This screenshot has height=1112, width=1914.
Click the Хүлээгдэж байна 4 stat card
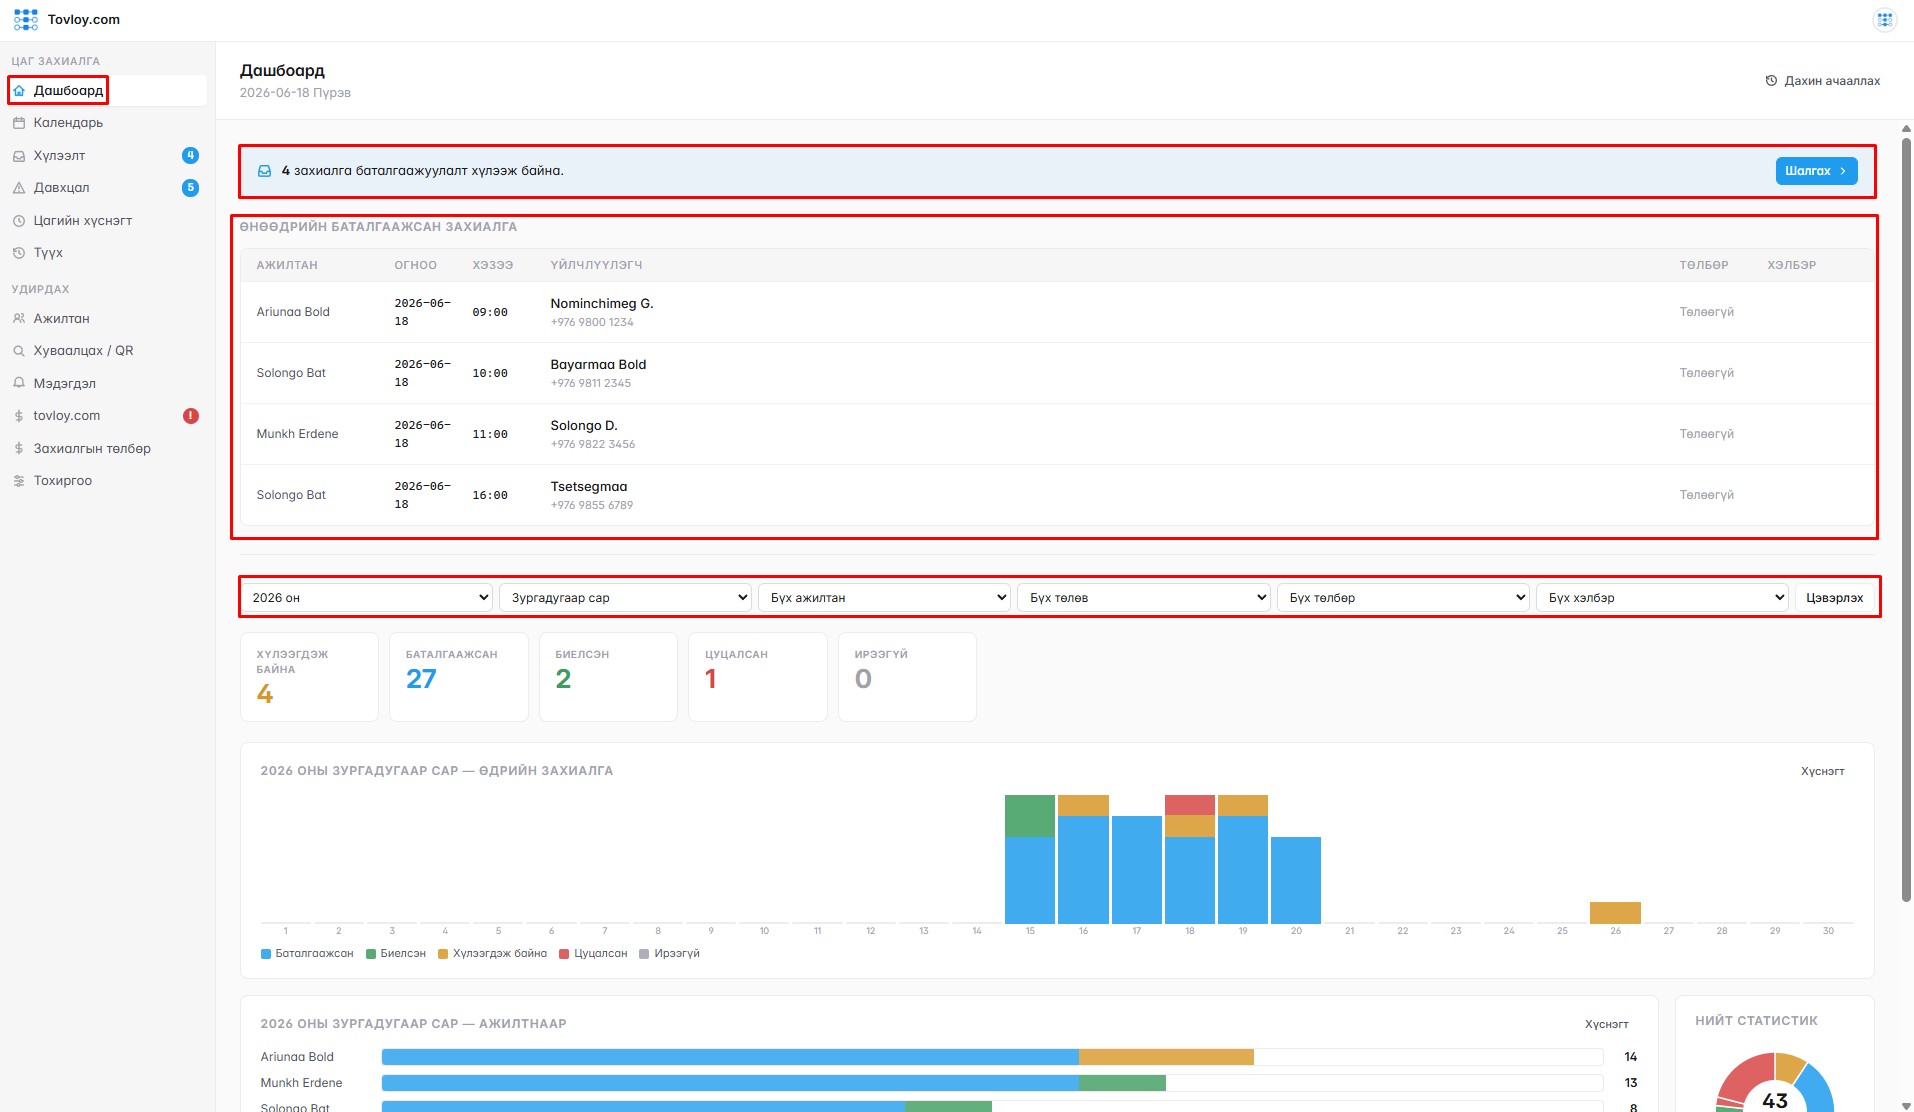(309, 676)
